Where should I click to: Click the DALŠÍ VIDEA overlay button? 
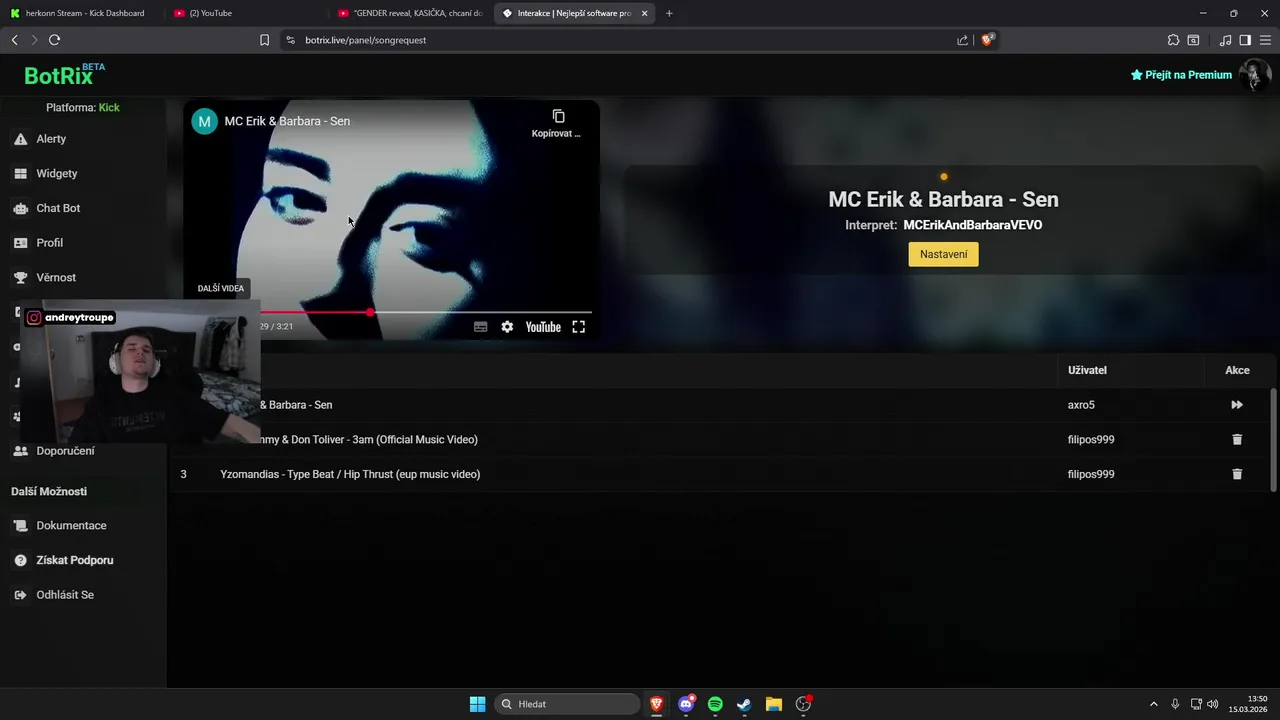[x=221, y=288]
